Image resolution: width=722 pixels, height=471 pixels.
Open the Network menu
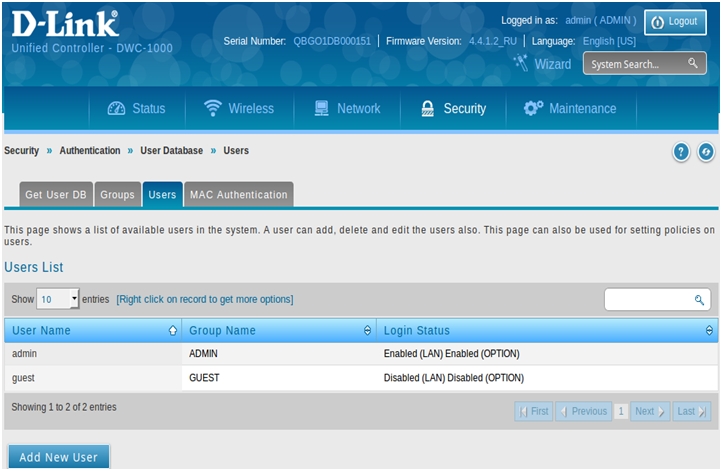pyautogui.click(x=347, y=109)
